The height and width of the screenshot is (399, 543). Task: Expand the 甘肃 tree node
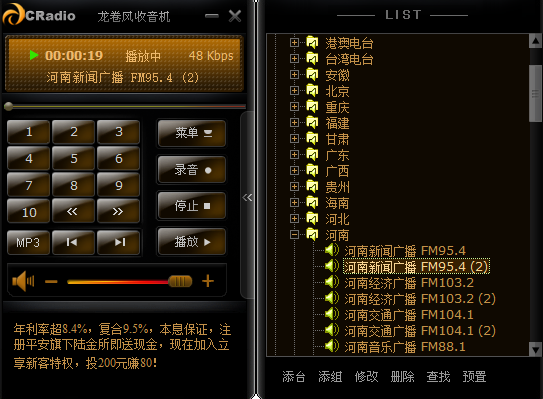(x=294, y=139)
